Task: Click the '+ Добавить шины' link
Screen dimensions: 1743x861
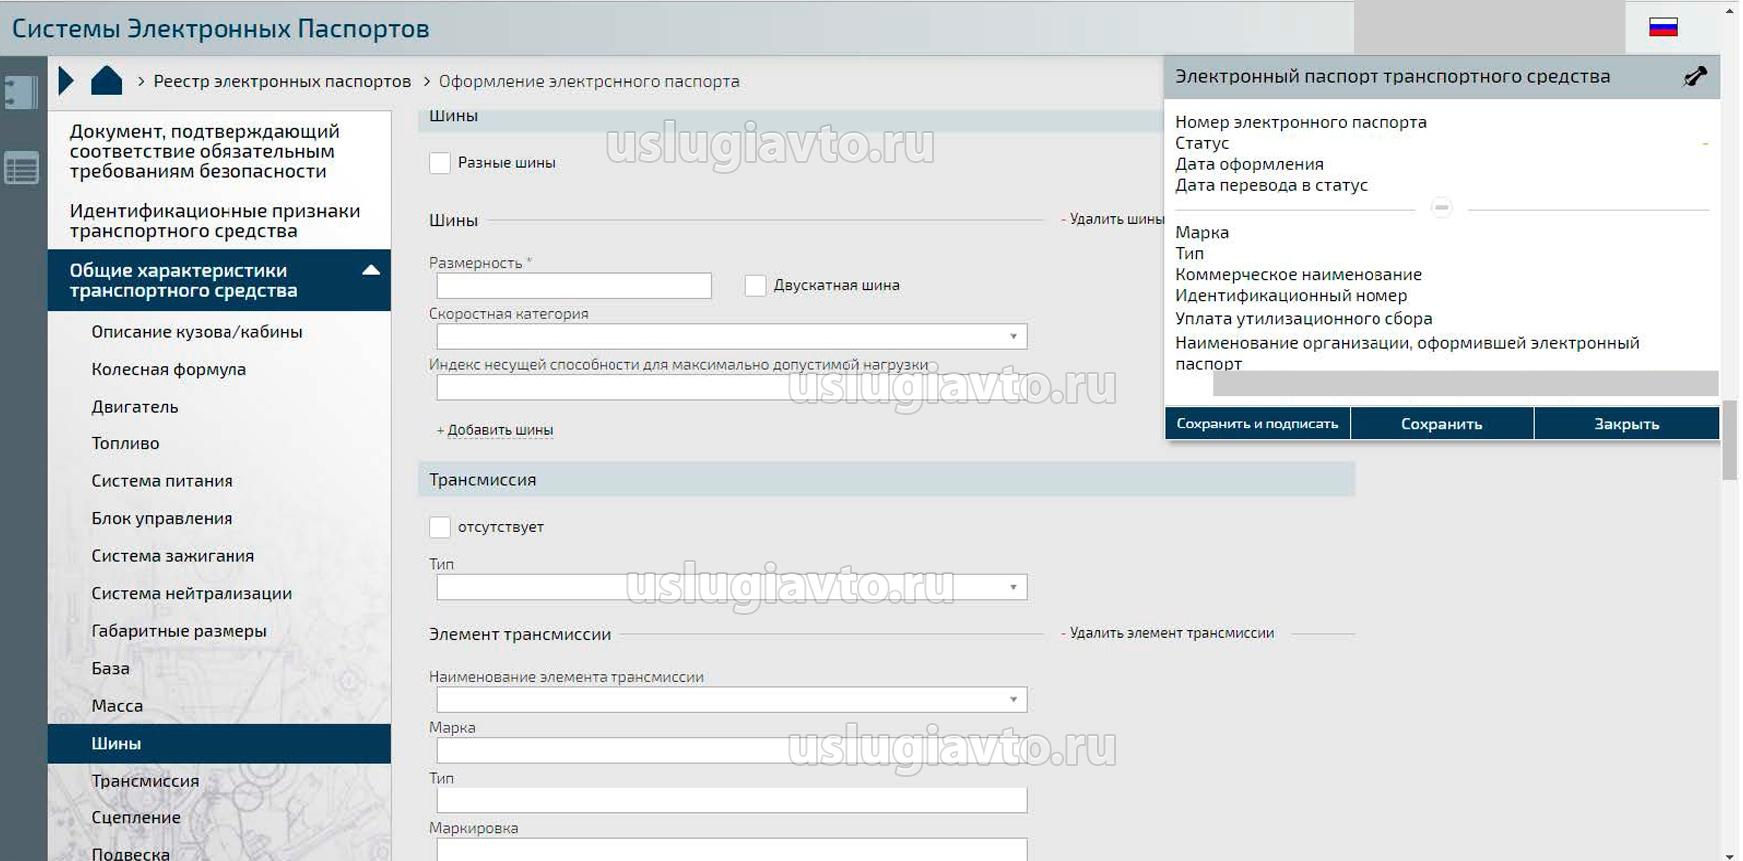Action: tap(495, 430)
